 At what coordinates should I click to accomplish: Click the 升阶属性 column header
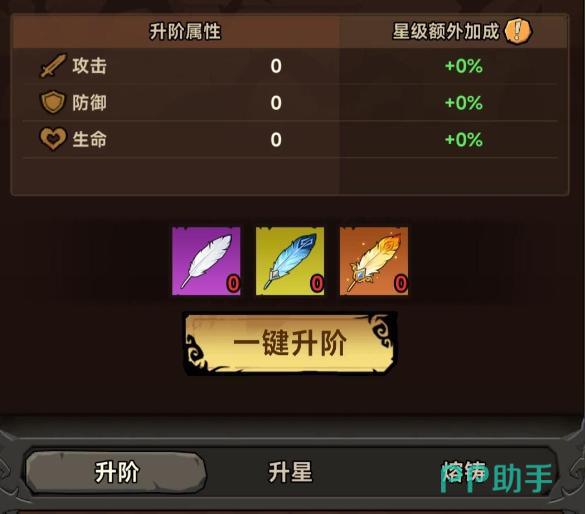click(x=185, y=31)
